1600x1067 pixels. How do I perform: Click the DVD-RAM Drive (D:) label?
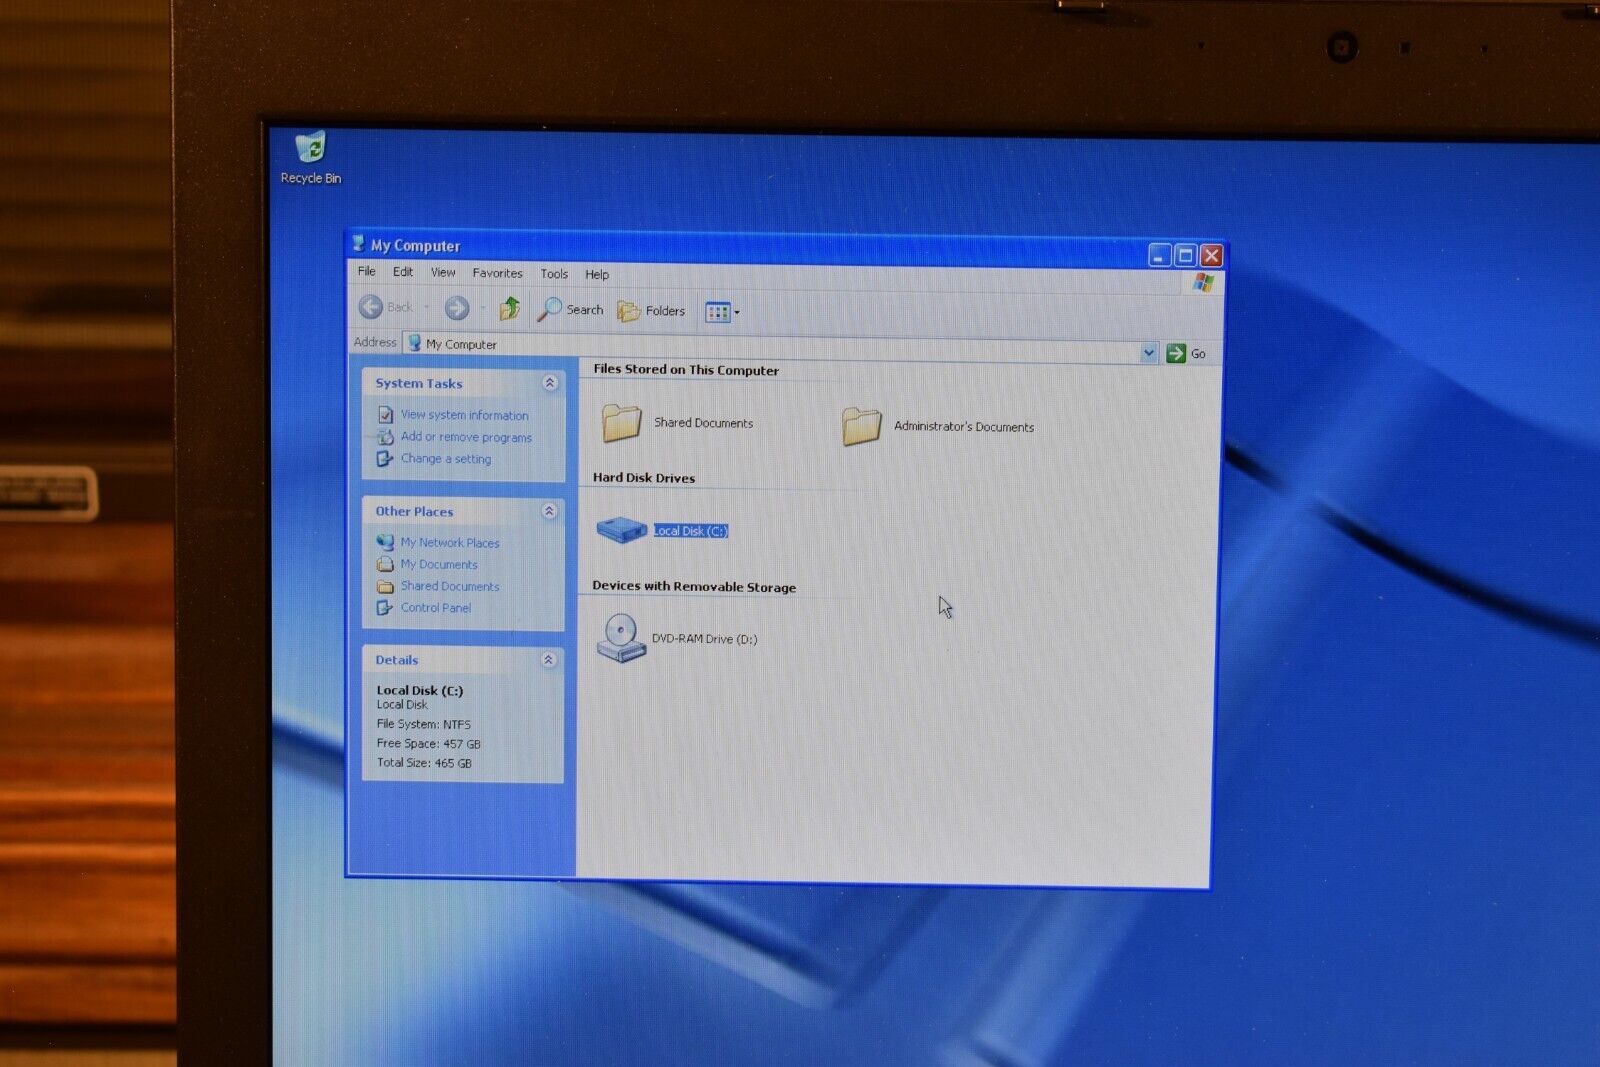705,639
